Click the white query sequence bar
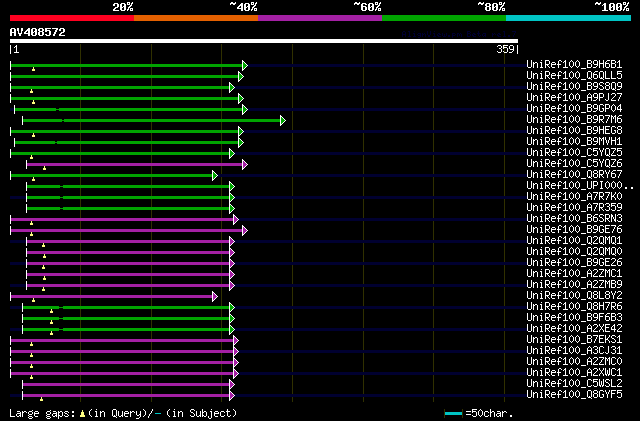The height and width of the screenshot is (421, 640). [264, 41]
